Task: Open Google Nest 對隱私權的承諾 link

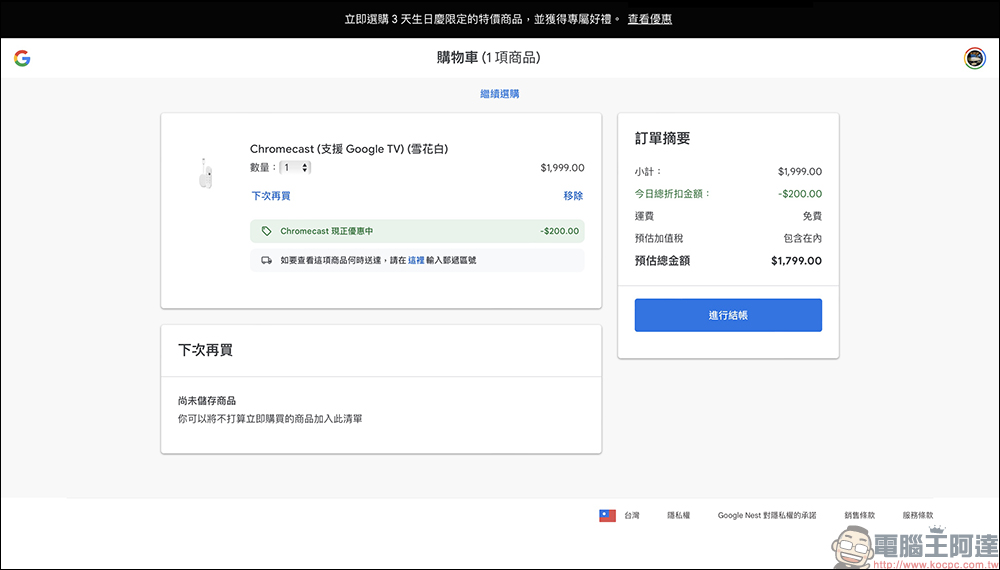Action: 766,516
